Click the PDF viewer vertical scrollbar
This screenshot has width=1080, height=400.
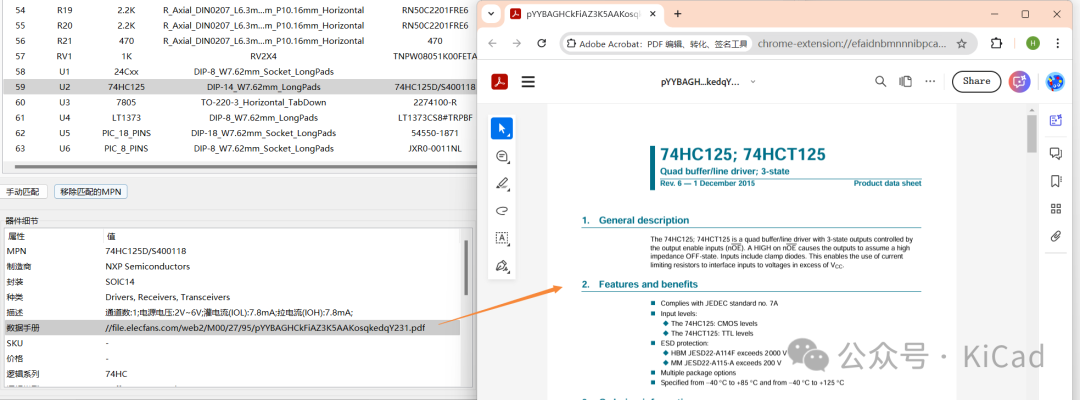coord(1032,134)
